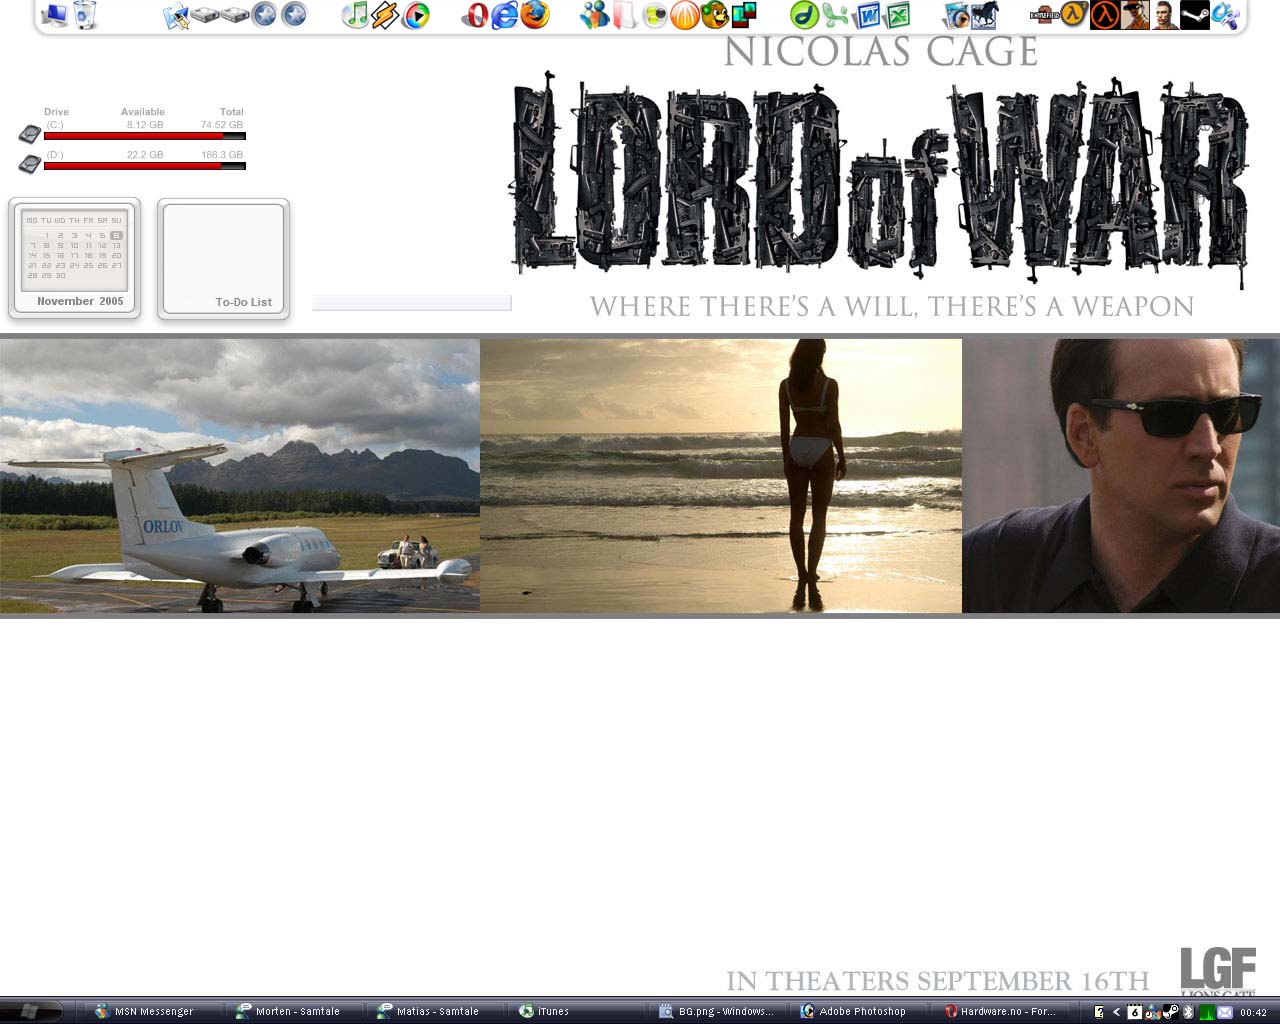Open My Computer from the dock
The height and width of the screenshot is (1024, 1280).
click(x=54, y=15)
